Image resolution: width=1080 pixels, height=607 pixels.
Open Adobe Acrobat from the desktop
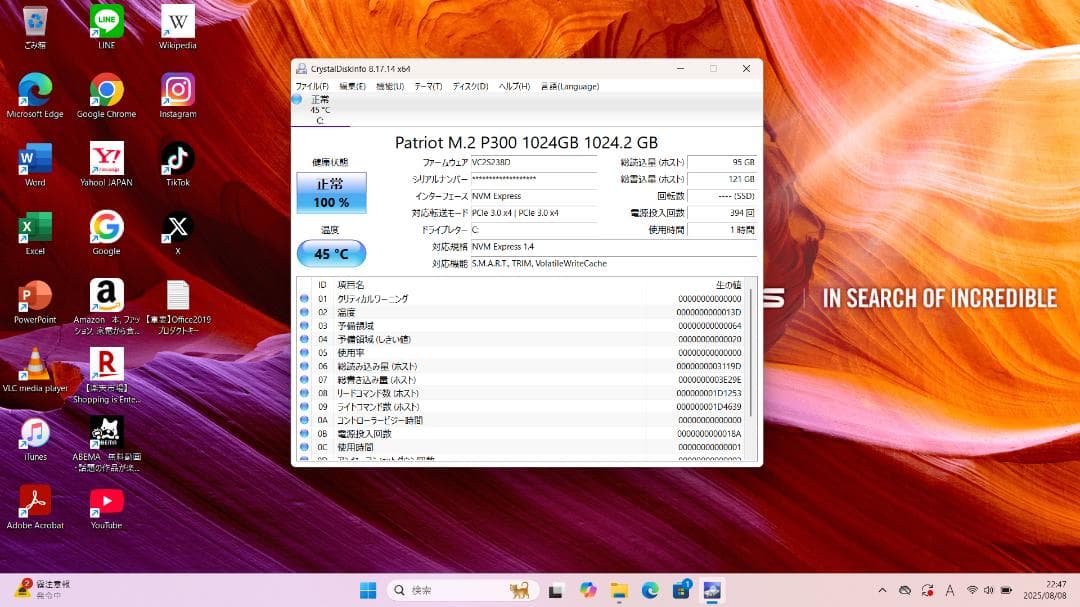coord(35,500)
